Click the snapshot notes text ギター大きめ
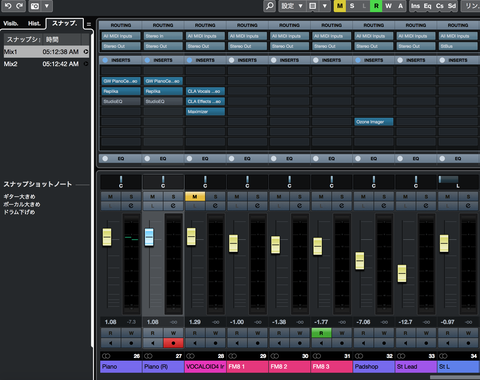Viewport: 480px width, 380px height. pyautogui.click(x=19, y=197)
